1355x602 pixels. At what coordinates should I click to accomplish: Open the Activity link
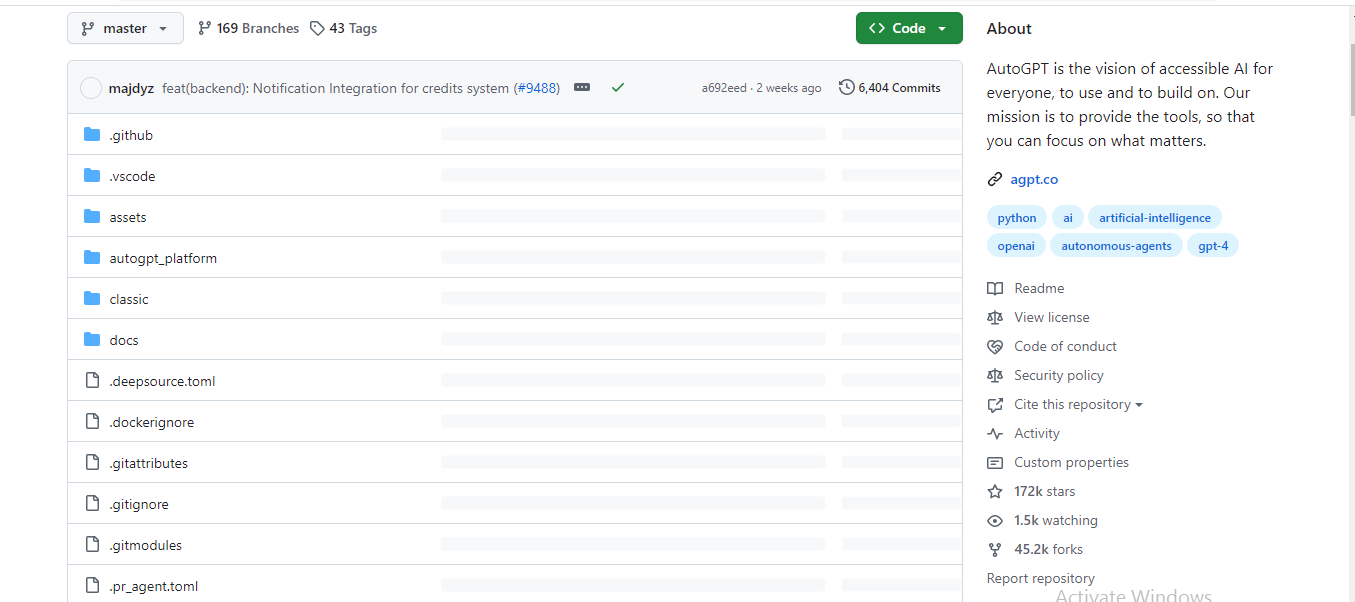pyautogui.click(x=1037, y=433)
